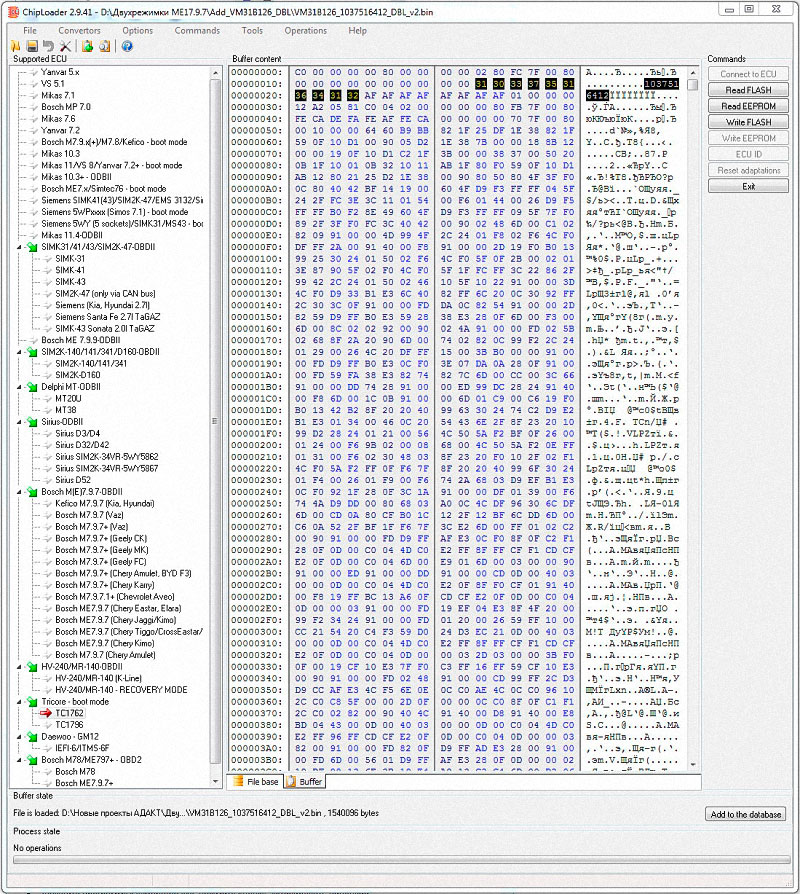Click the red arrow icon beside TC1762
The image size is (800, 894).
pyautogui.click(x=46, y=713)
